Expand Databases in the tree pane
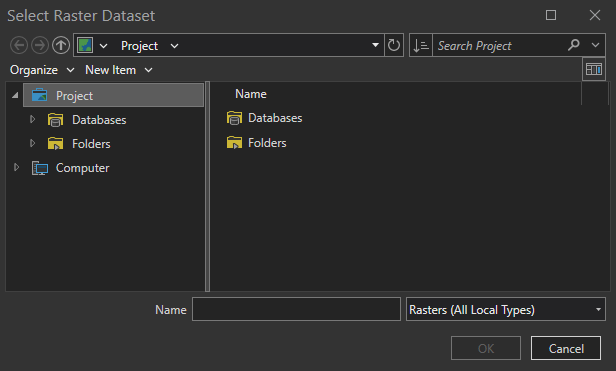Viewport: 616px width, 371px height. 33,119
